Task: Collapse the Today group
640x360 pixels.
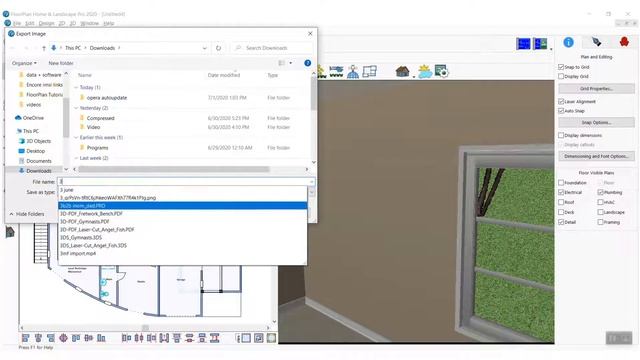Action: pos(76,87)
